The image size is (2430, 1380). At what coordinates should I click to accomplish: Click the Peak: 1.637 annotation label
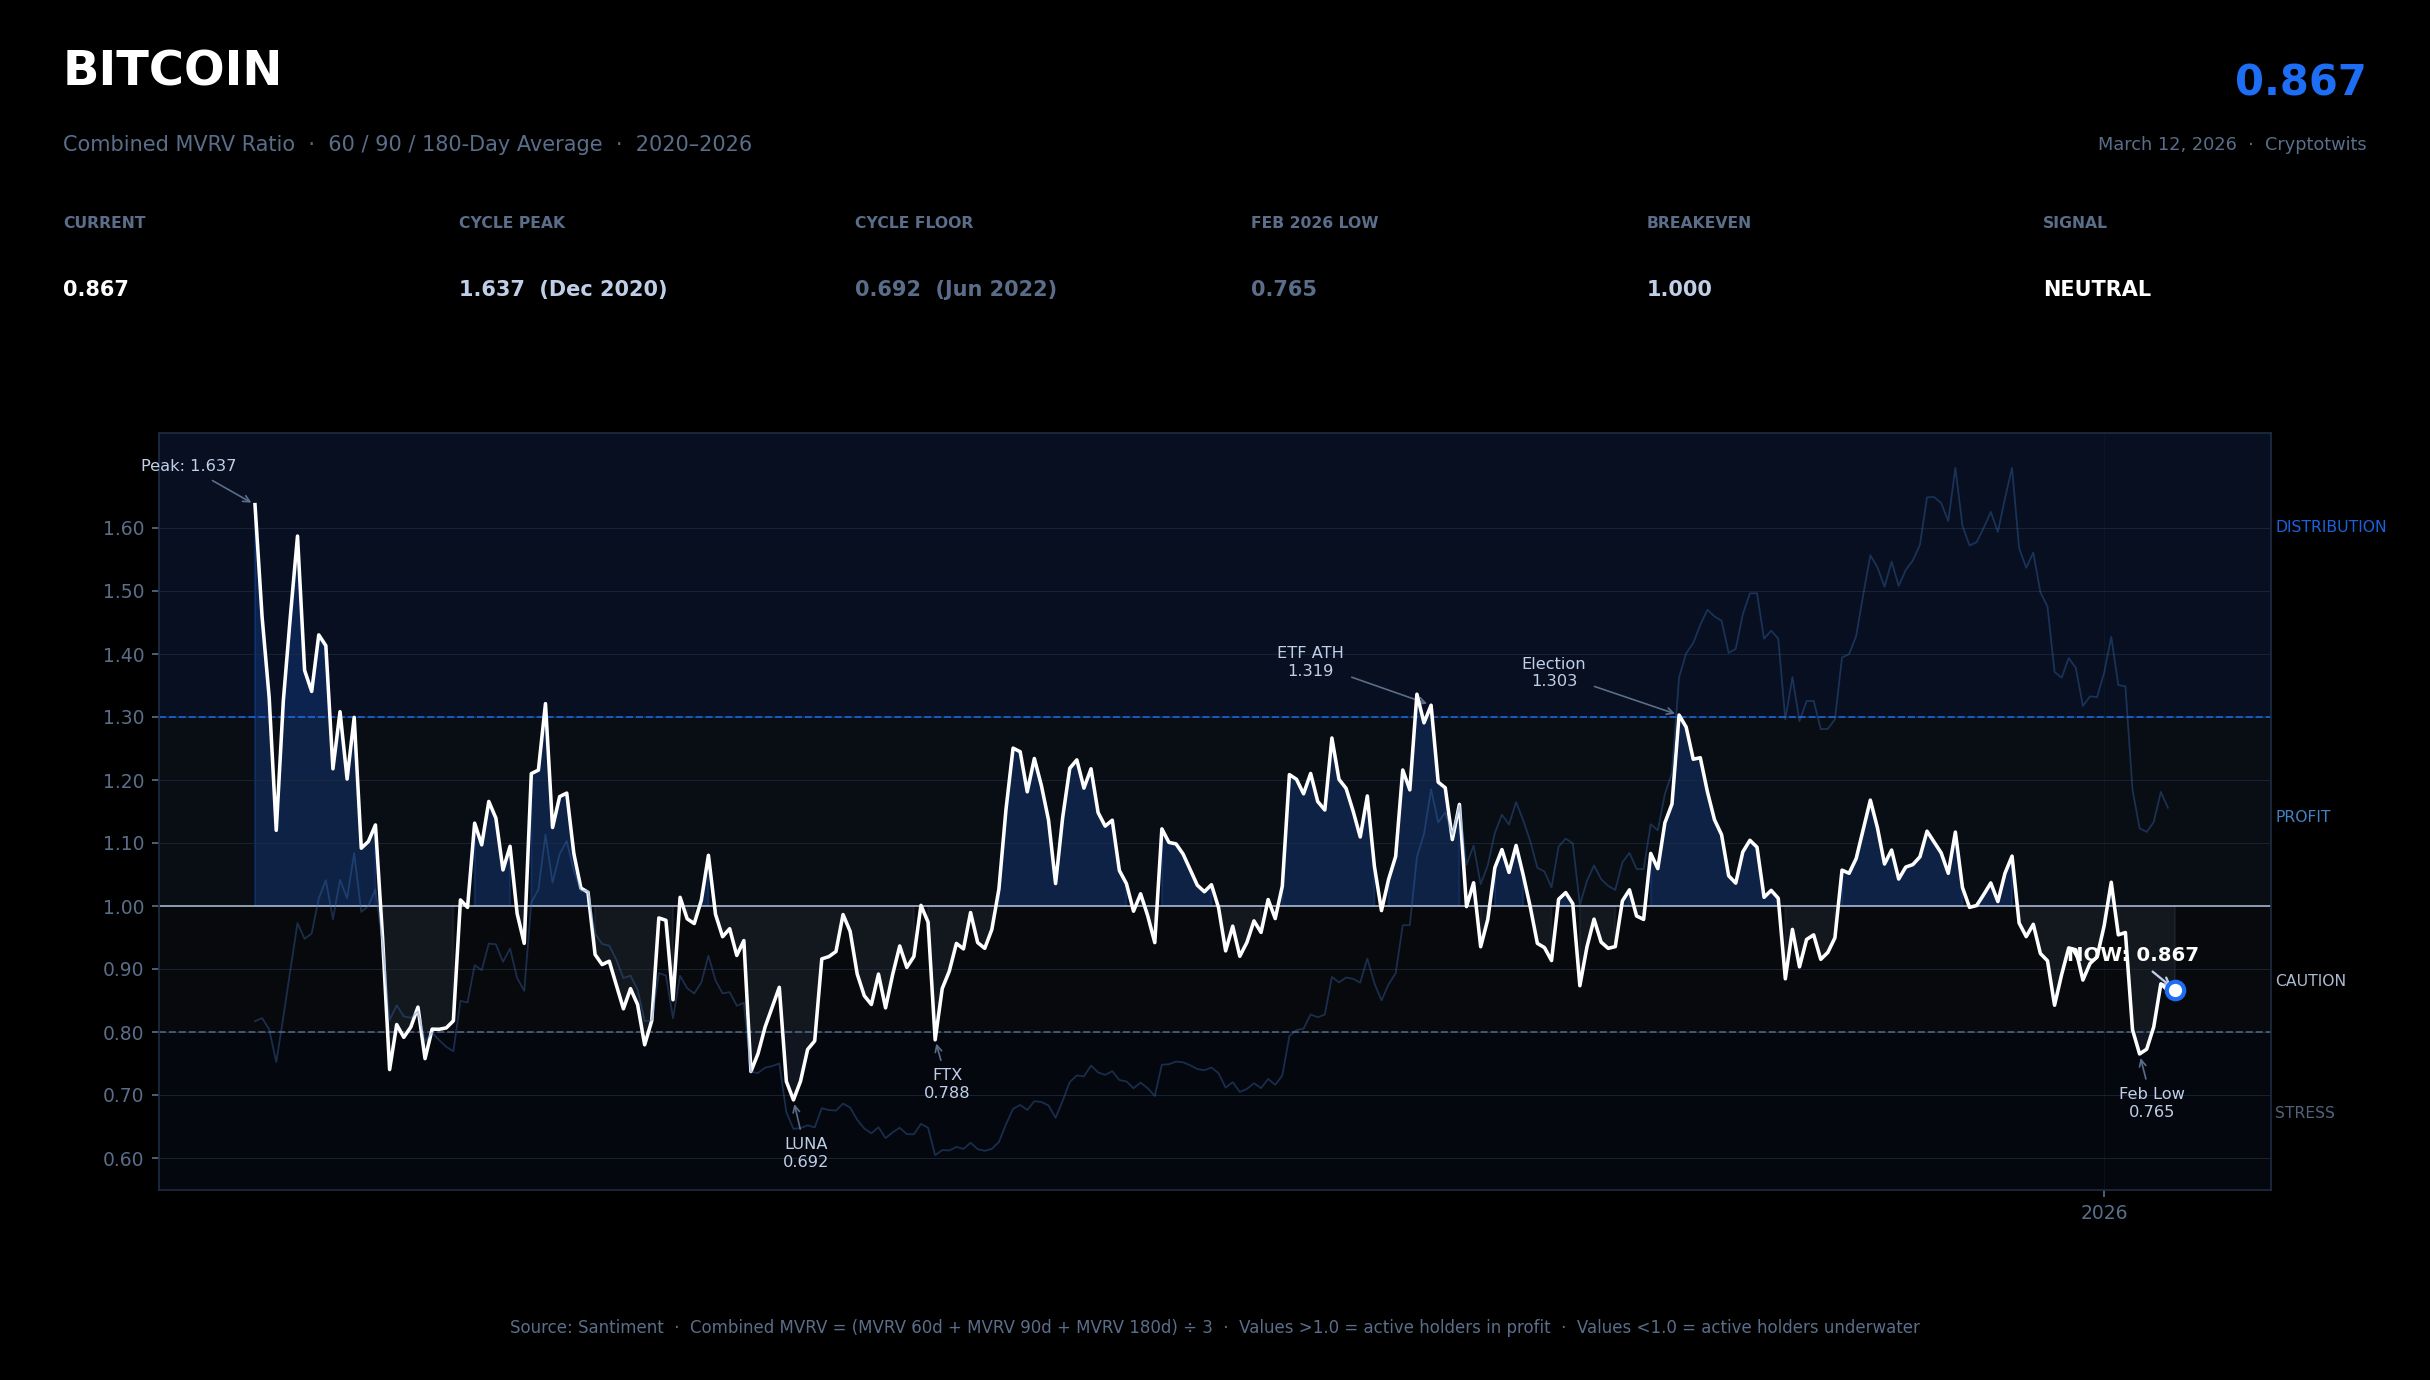pos(188,466)
